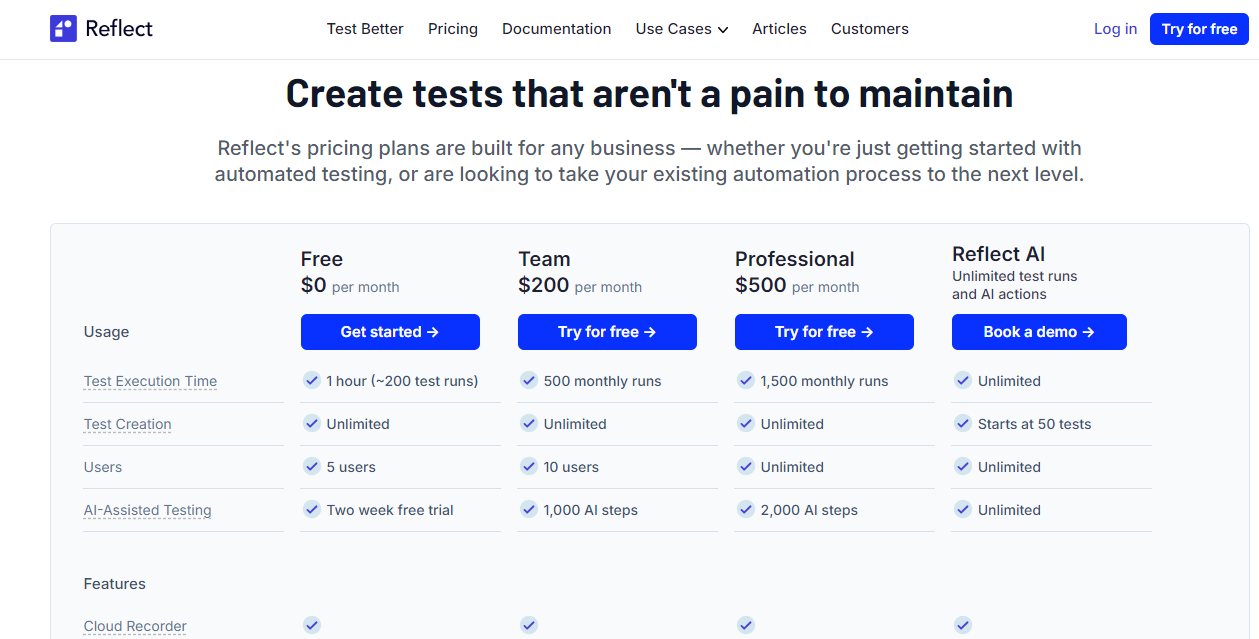Switch to the Customers section
Viewport: 1259px width, 639px height.
point(869,29)
